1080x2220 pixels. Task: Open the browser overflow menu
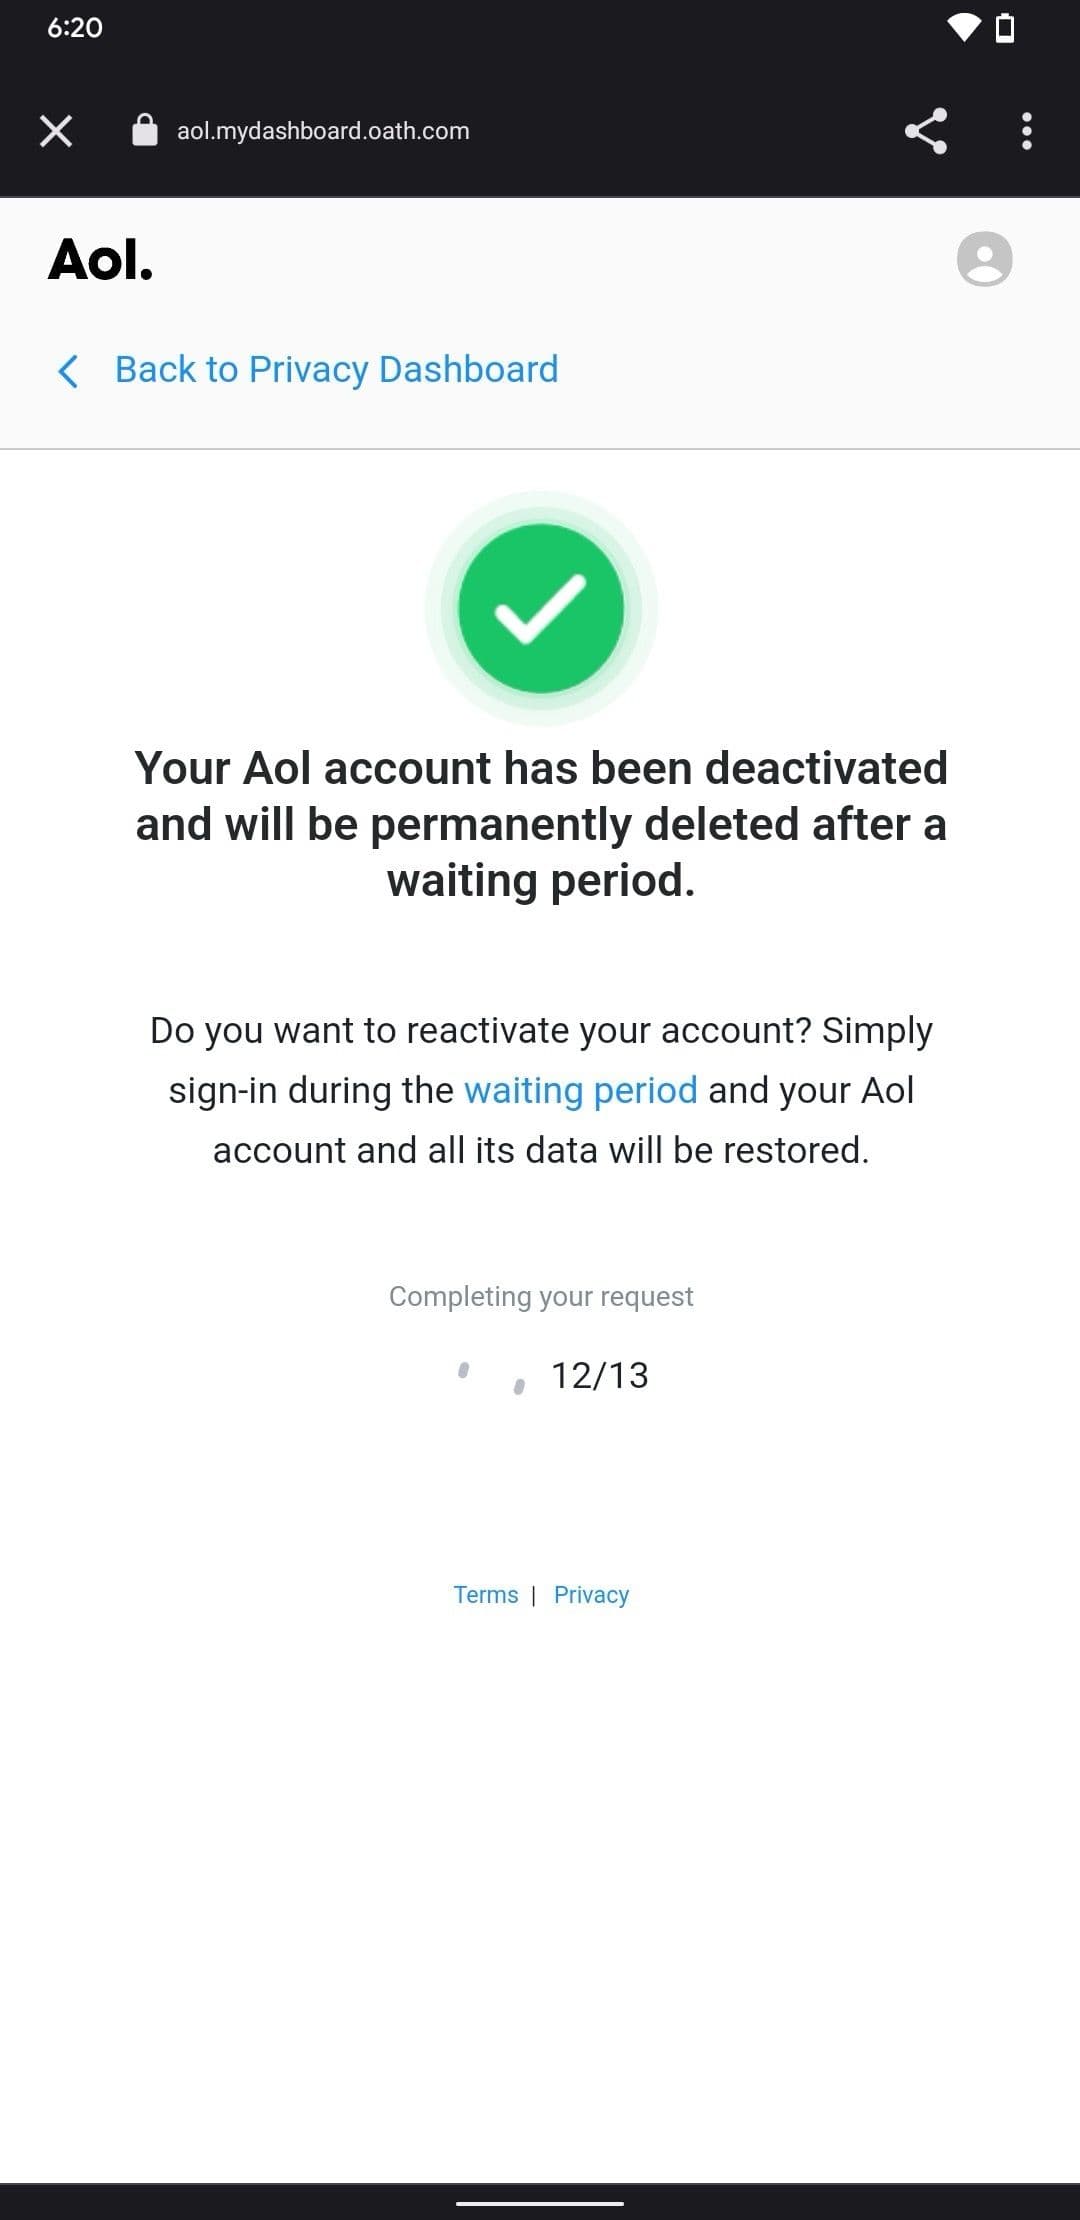[x=1026, y=130]
